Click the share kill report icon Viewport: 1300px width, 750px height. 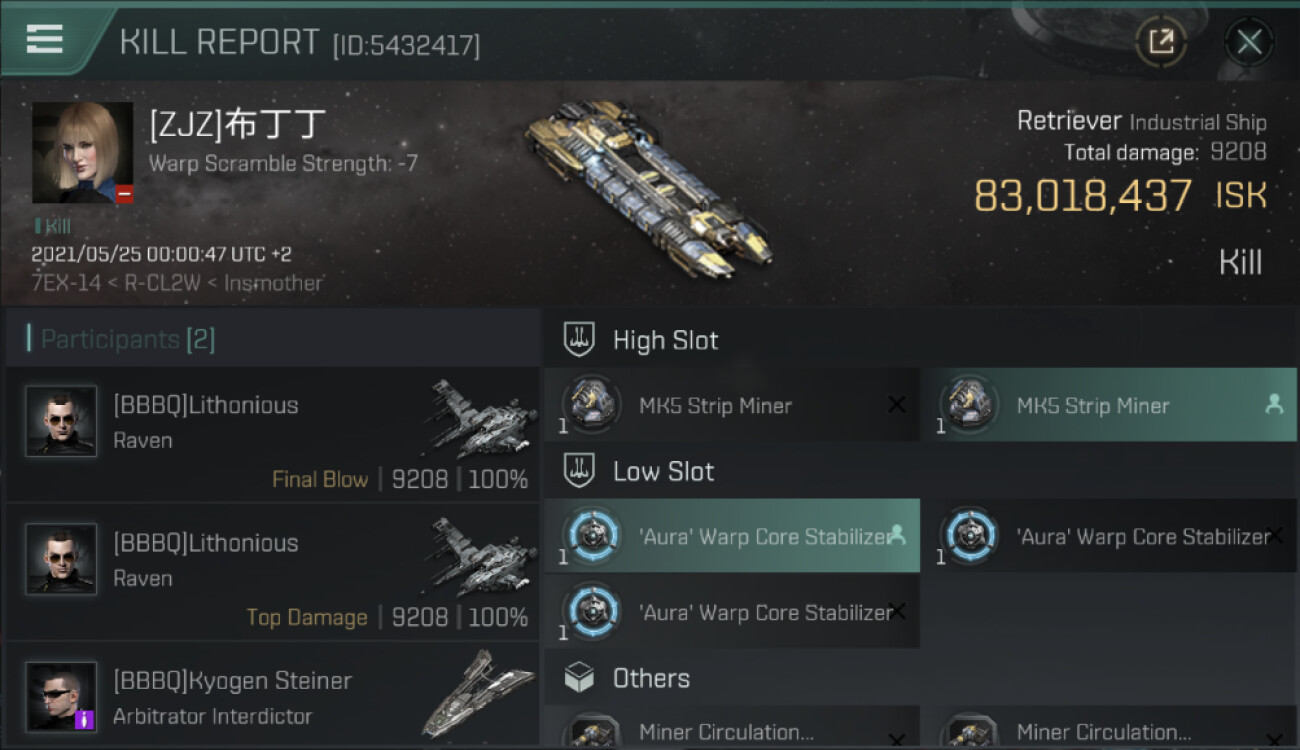(1161, 42)
